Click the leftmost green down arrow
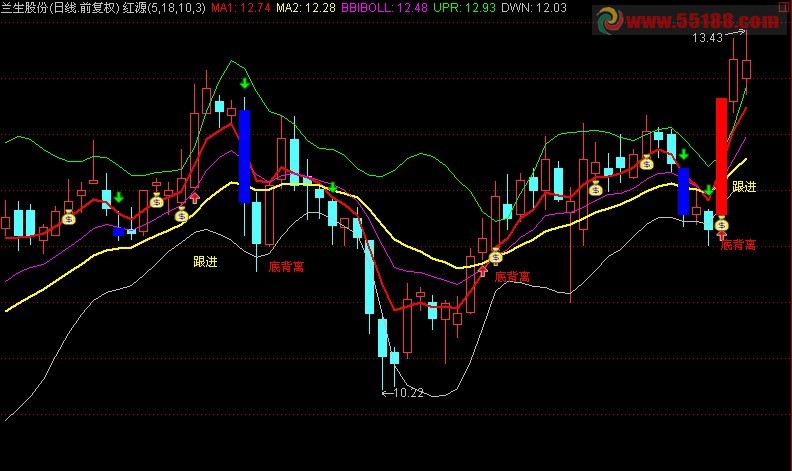792x471 pixels. pyautogui.click(x=119, y=197)
